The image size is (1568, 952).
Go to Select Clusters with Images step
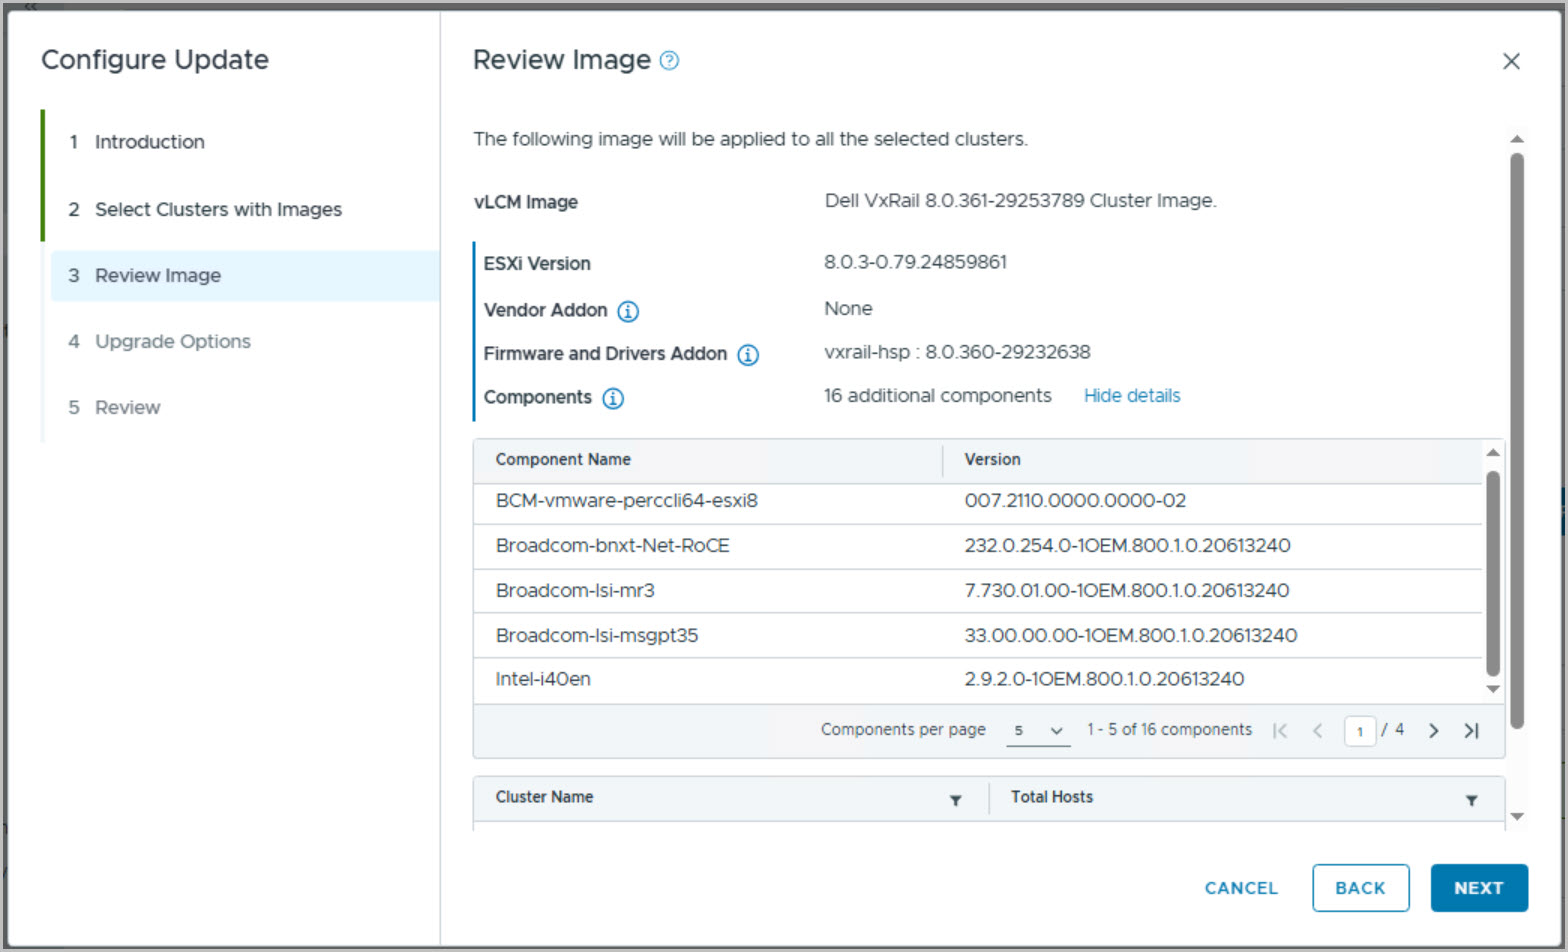(x=218, y=209)
